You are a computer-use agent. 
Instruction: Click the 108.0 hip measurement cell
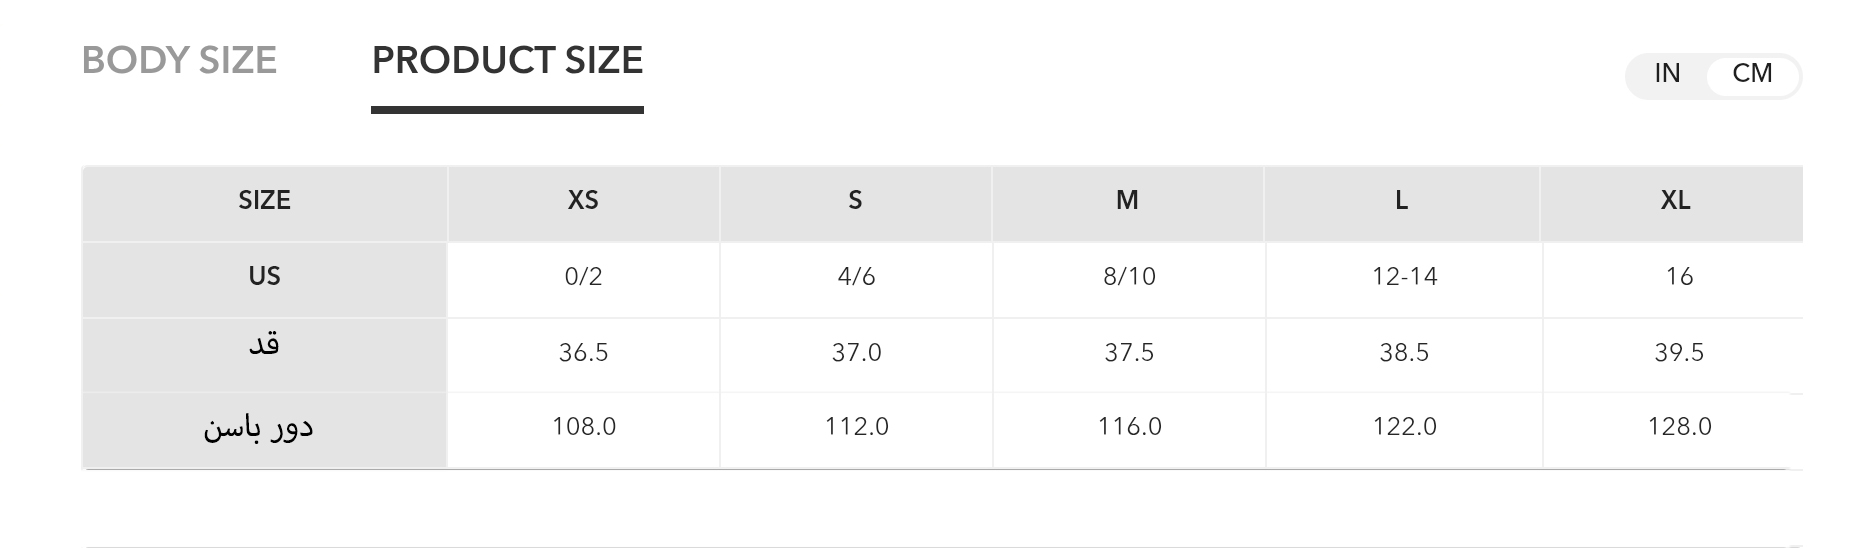[x=584, y=427]
